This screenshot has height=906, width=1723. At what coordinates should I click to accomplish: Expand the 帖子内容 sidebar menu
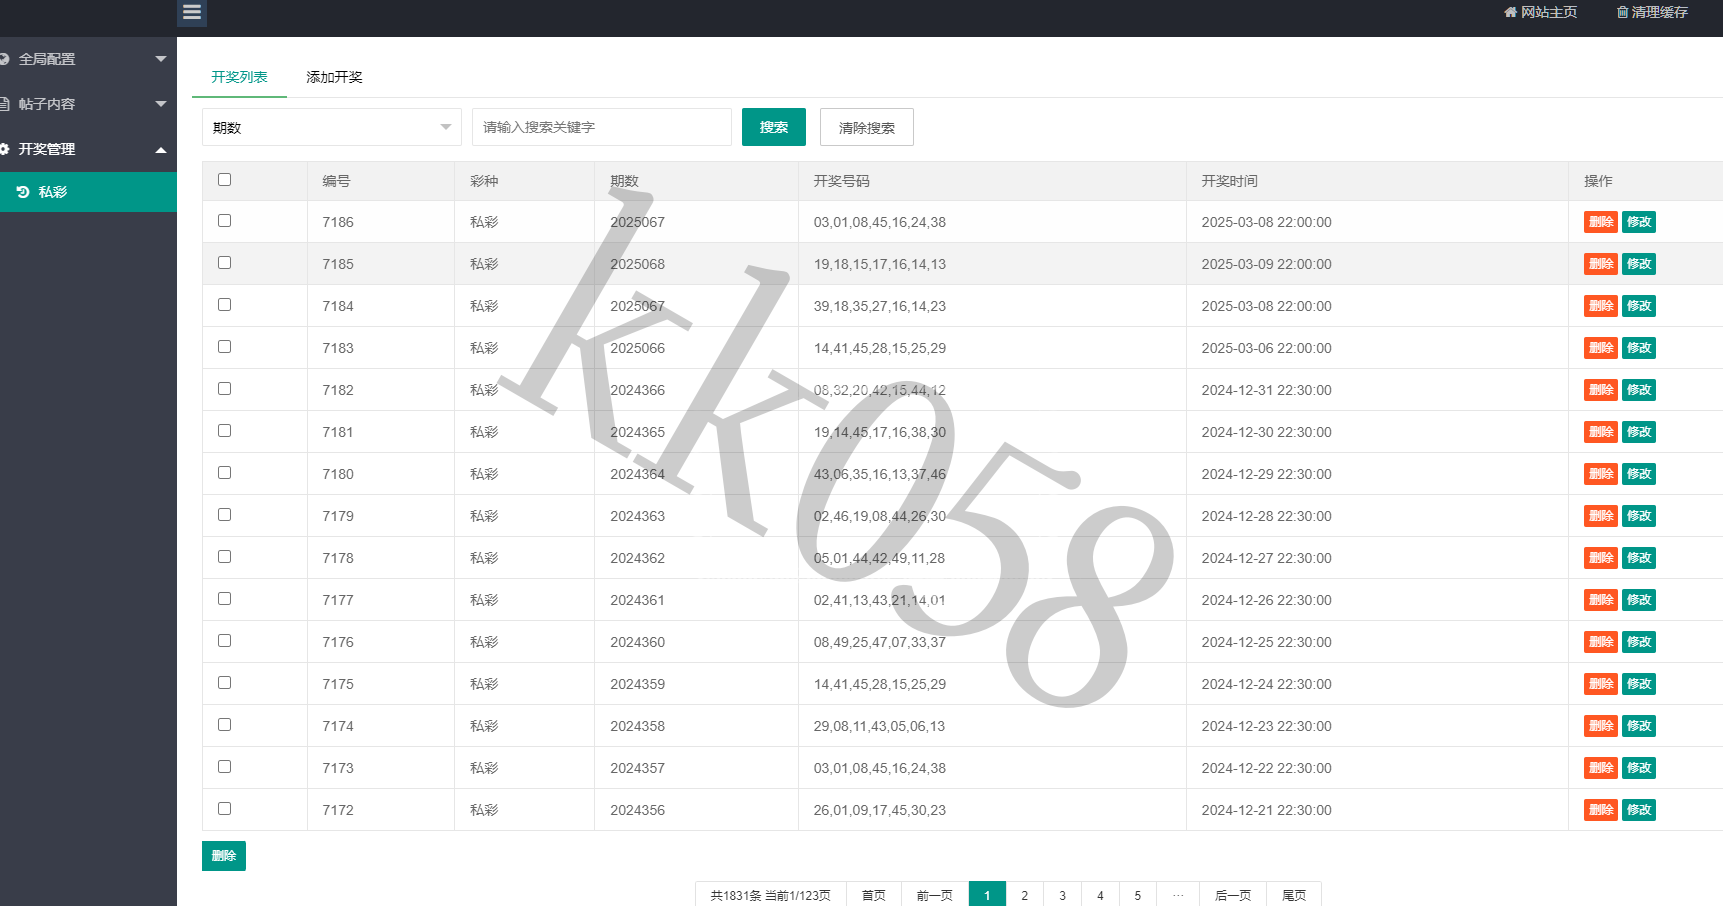pos(88,104)
